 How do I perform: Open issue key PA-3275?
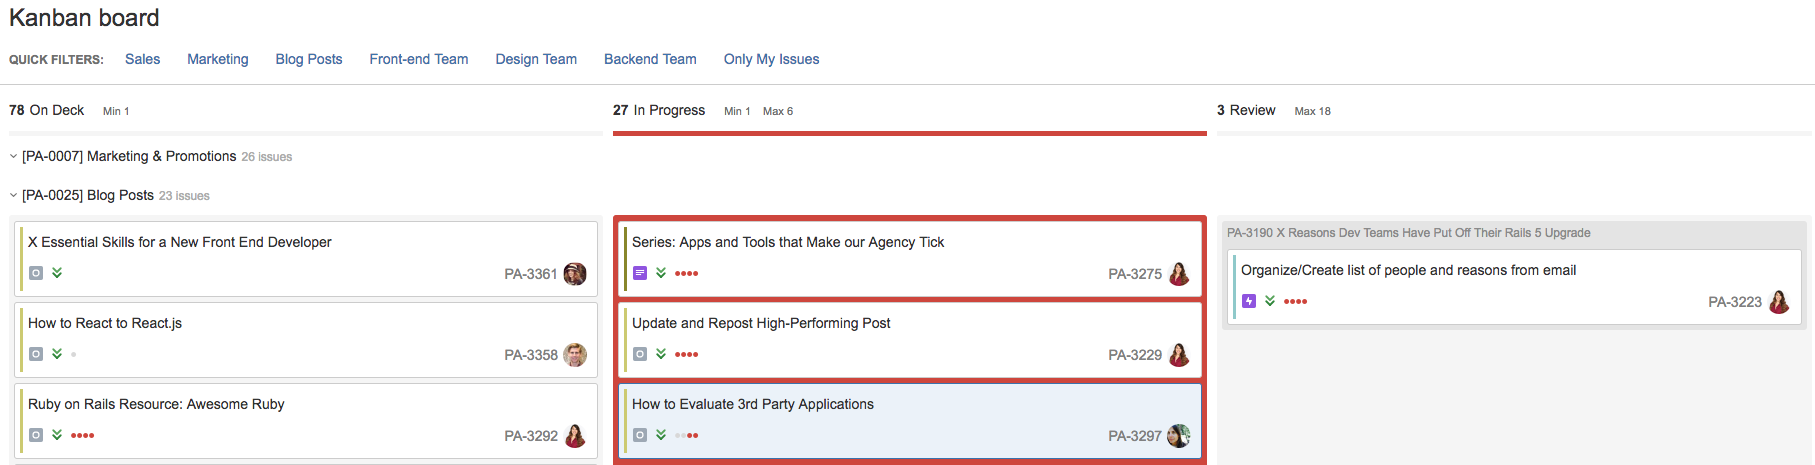(1135, 274)
